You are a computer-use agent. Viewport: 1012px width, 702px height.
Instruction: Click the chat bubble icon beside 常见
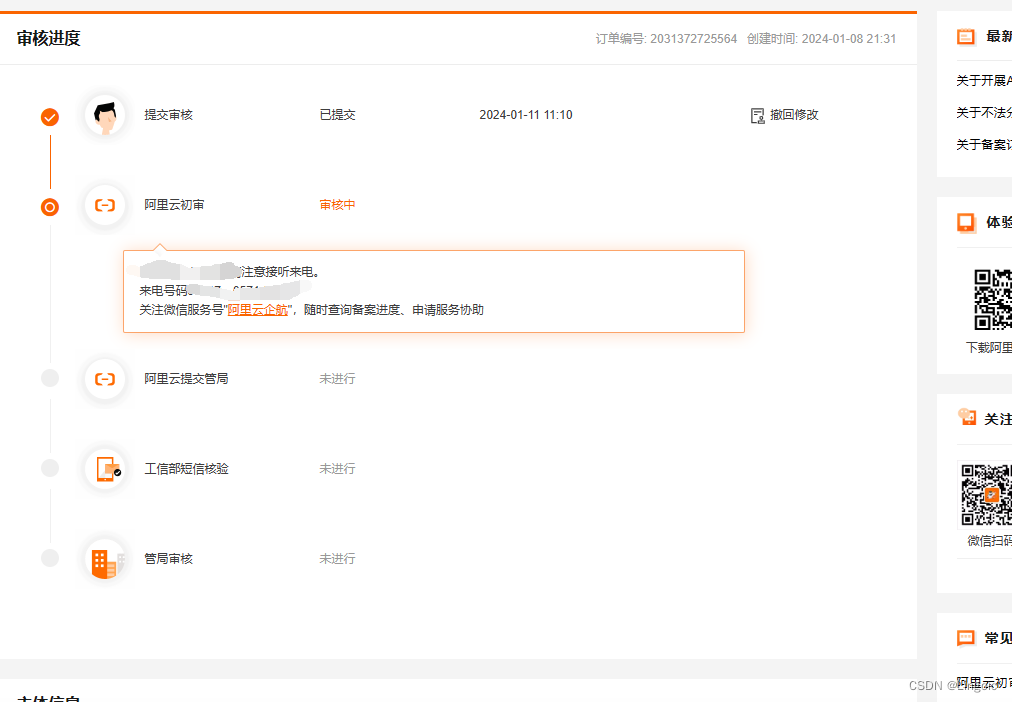pos(966,638)
